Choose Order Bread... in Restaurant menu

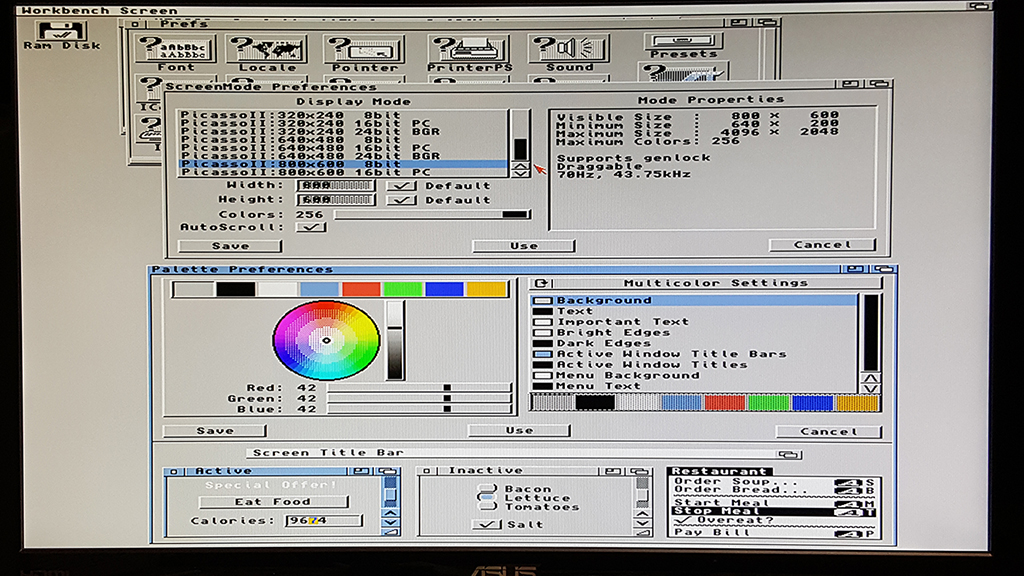pos(774,490)
